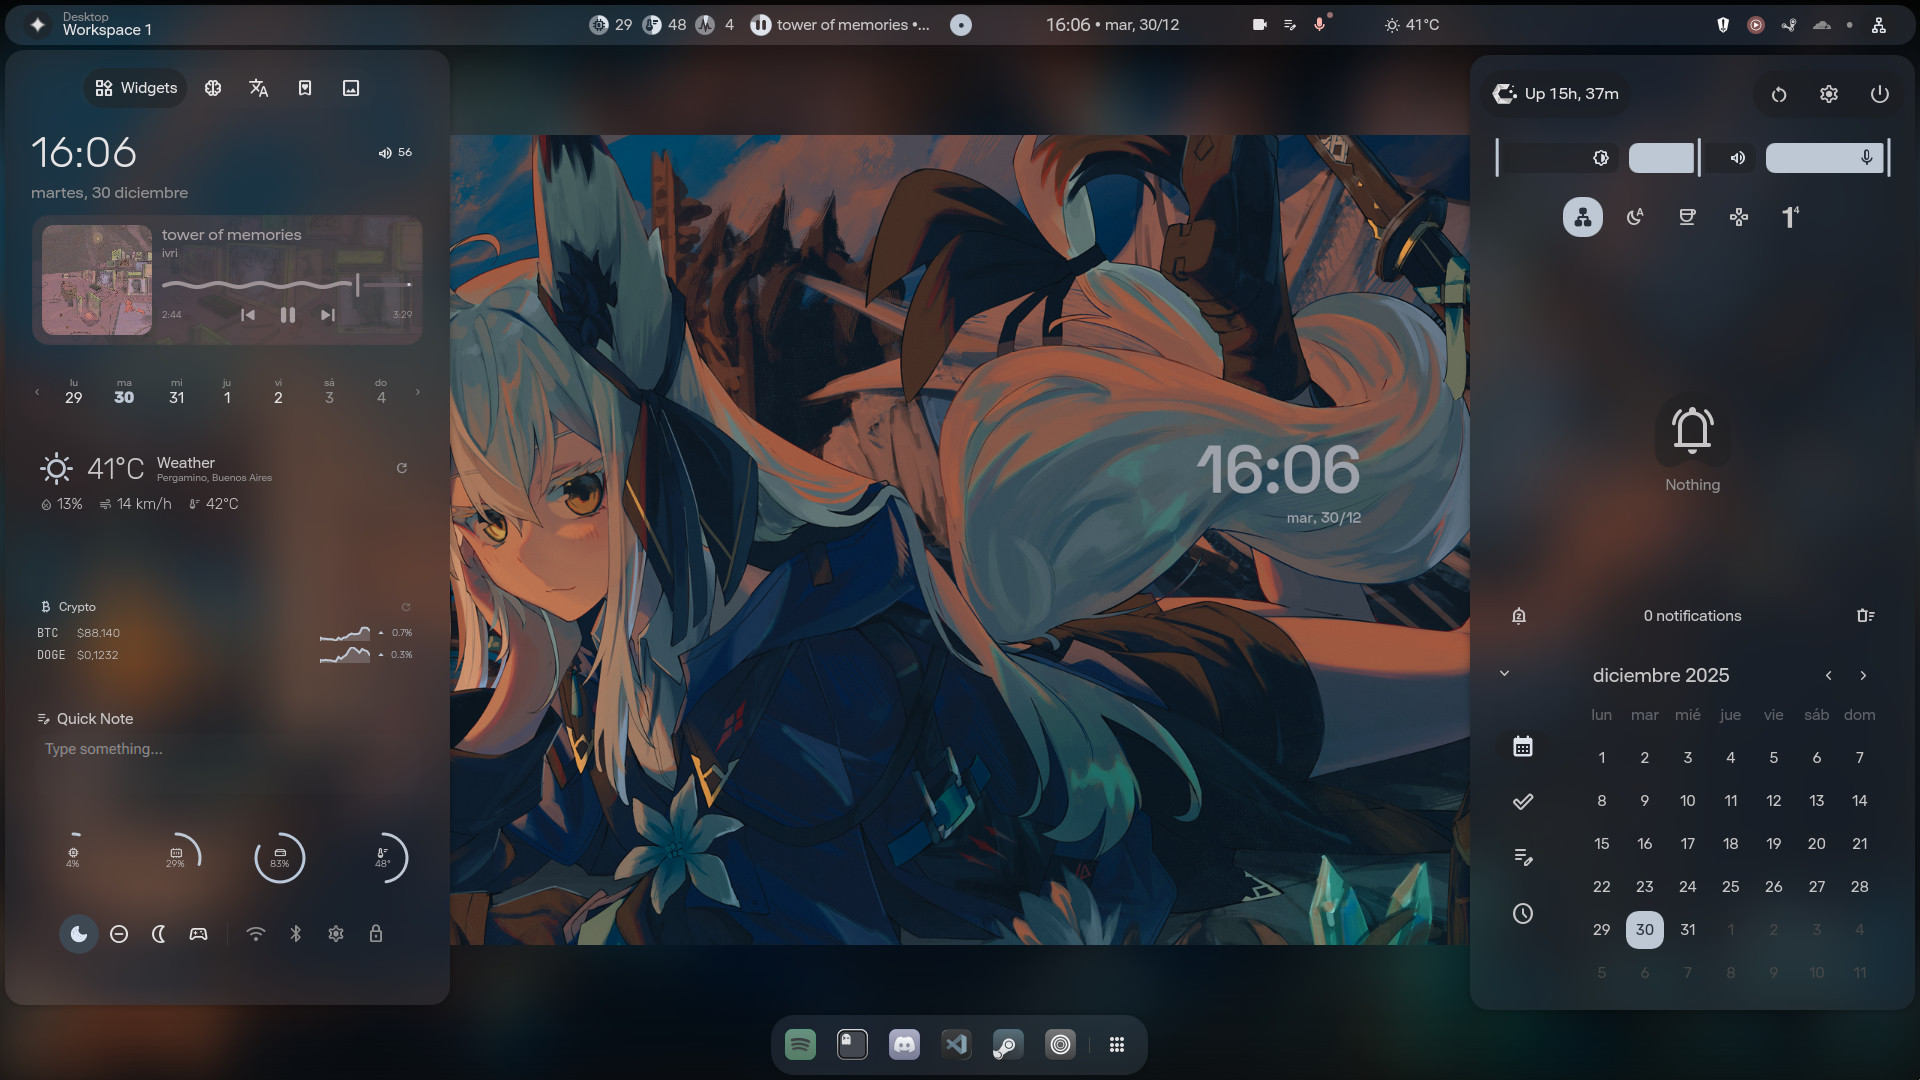Open Spotify from the dock

[x=800, y=1045]
